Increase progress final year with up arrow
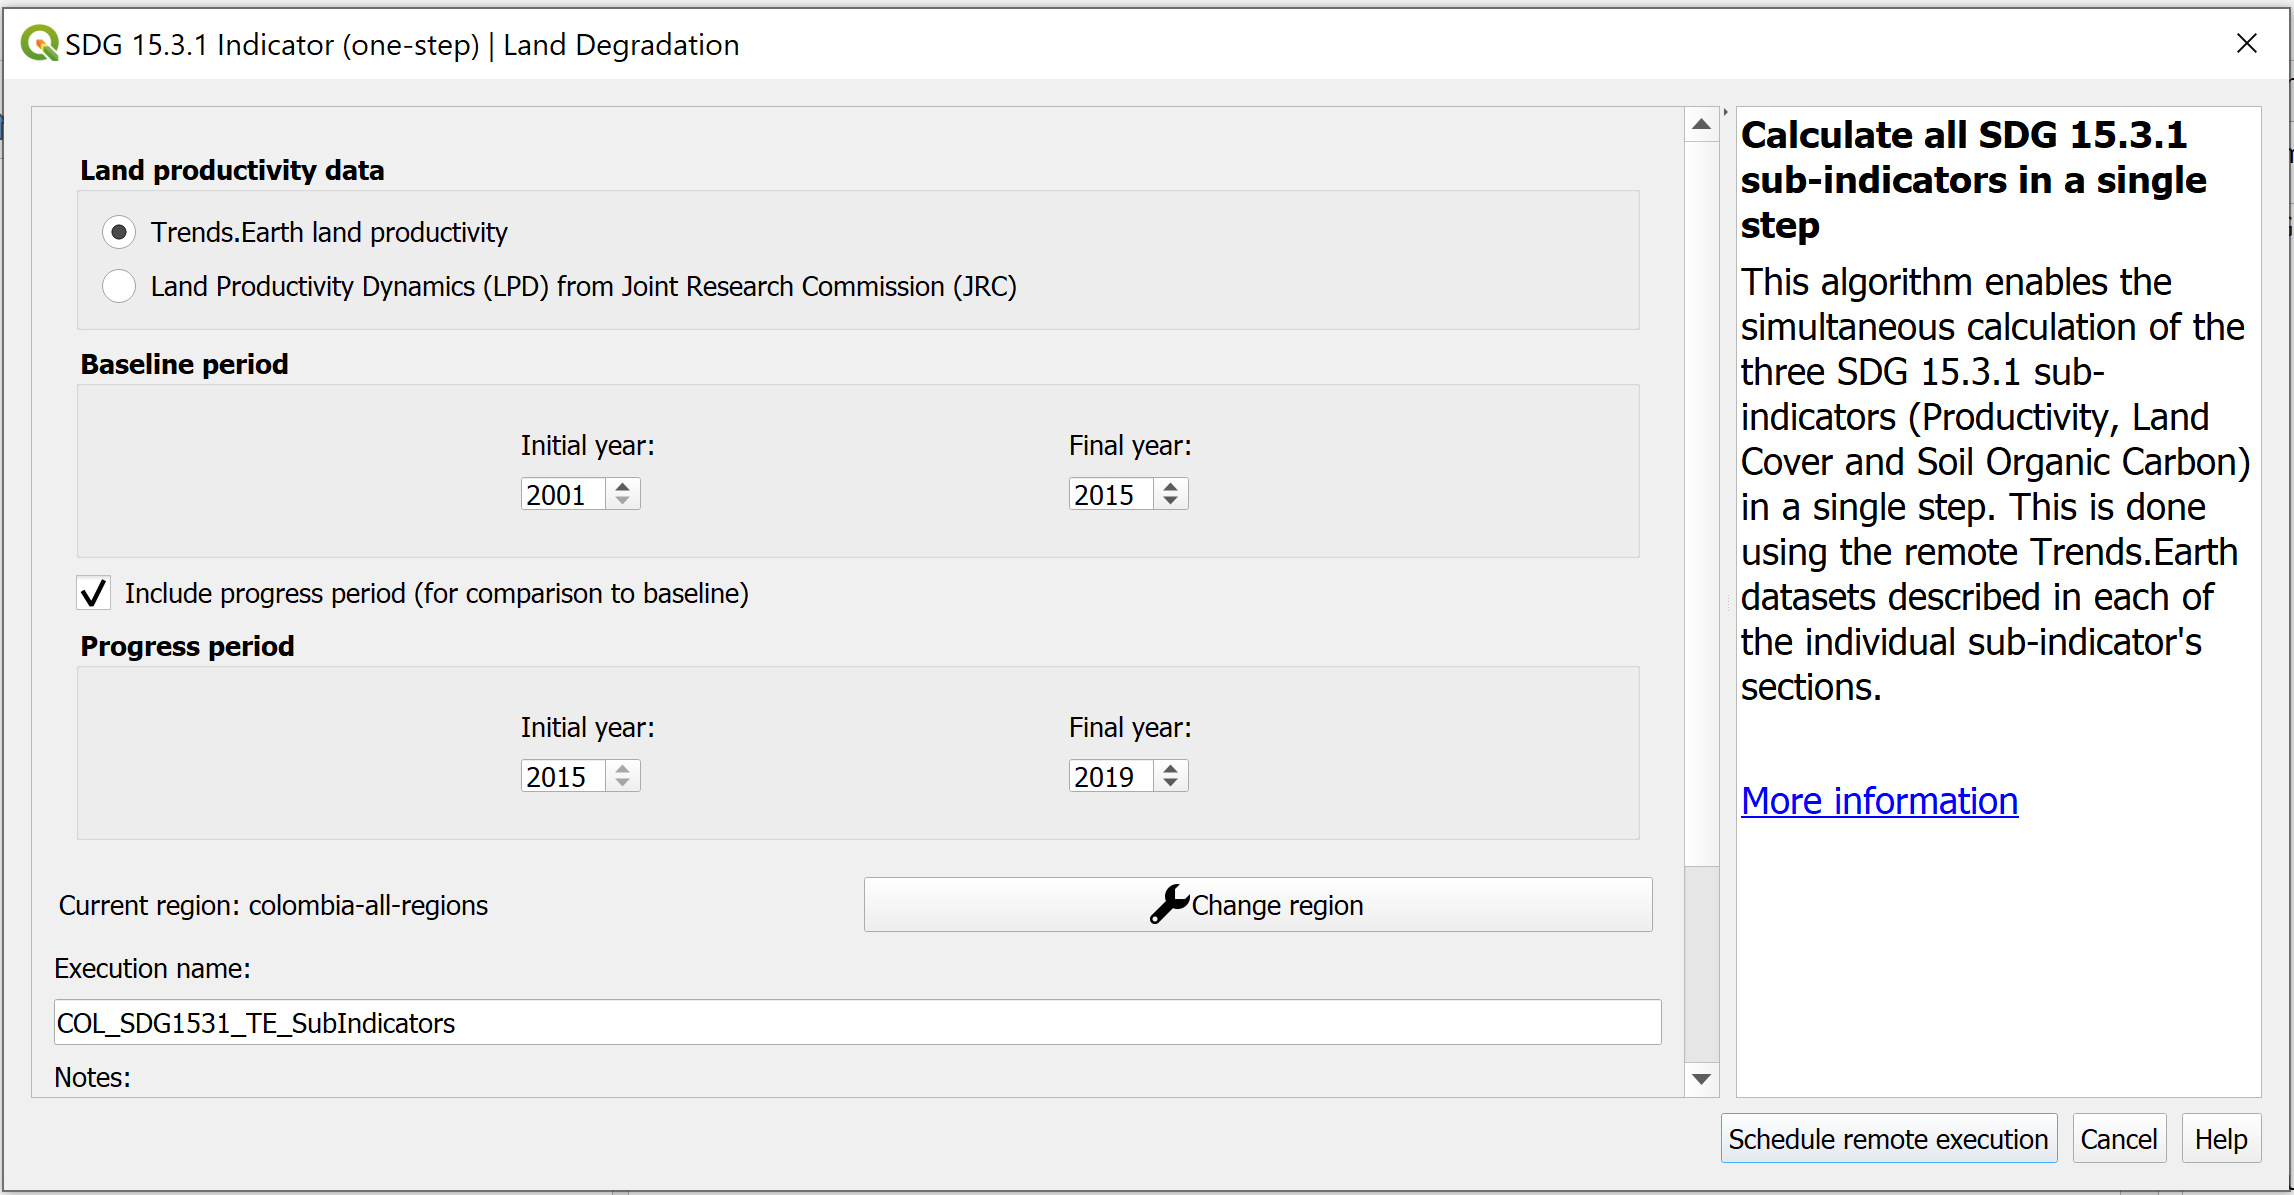Screen dimensions: 2294x1195 point(1170,768)
